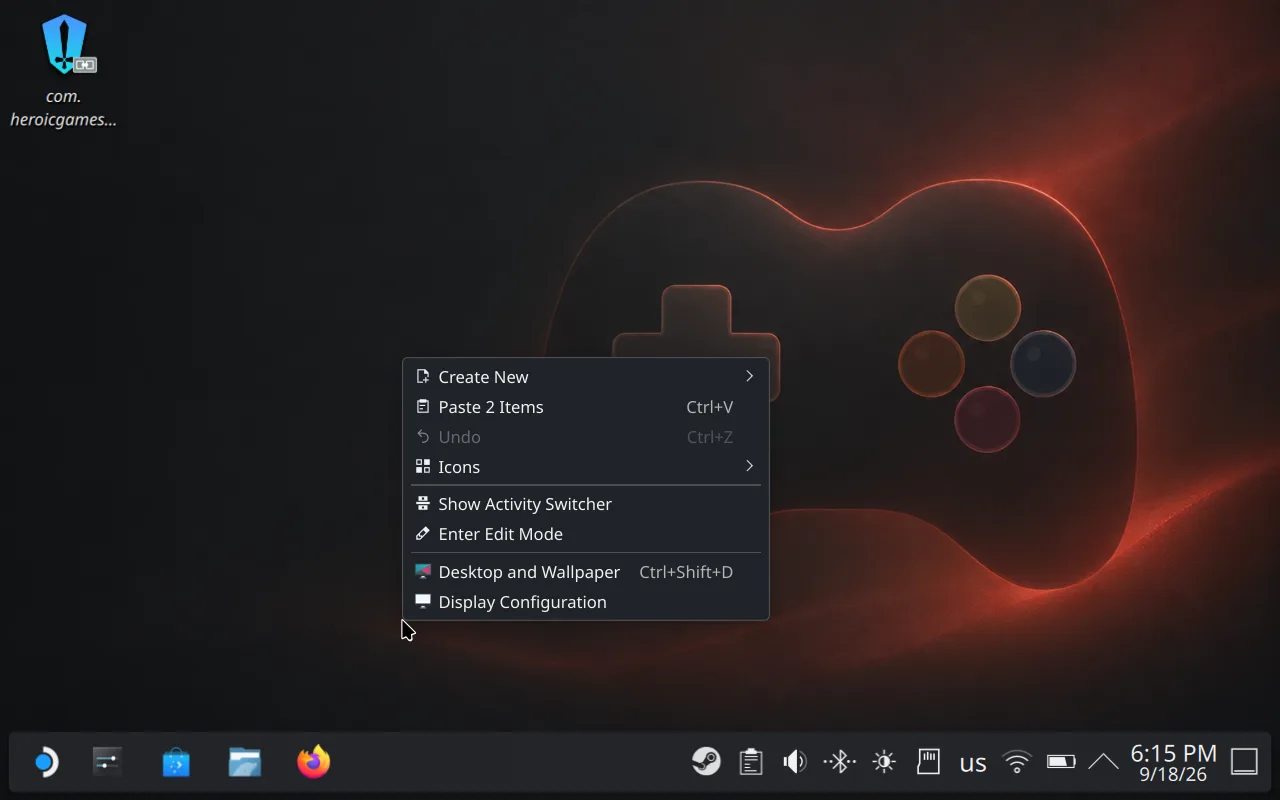Screen dimensions: 1280x800
Task: Launch System Settings from the taskbar
Action: tap(107, 763)
